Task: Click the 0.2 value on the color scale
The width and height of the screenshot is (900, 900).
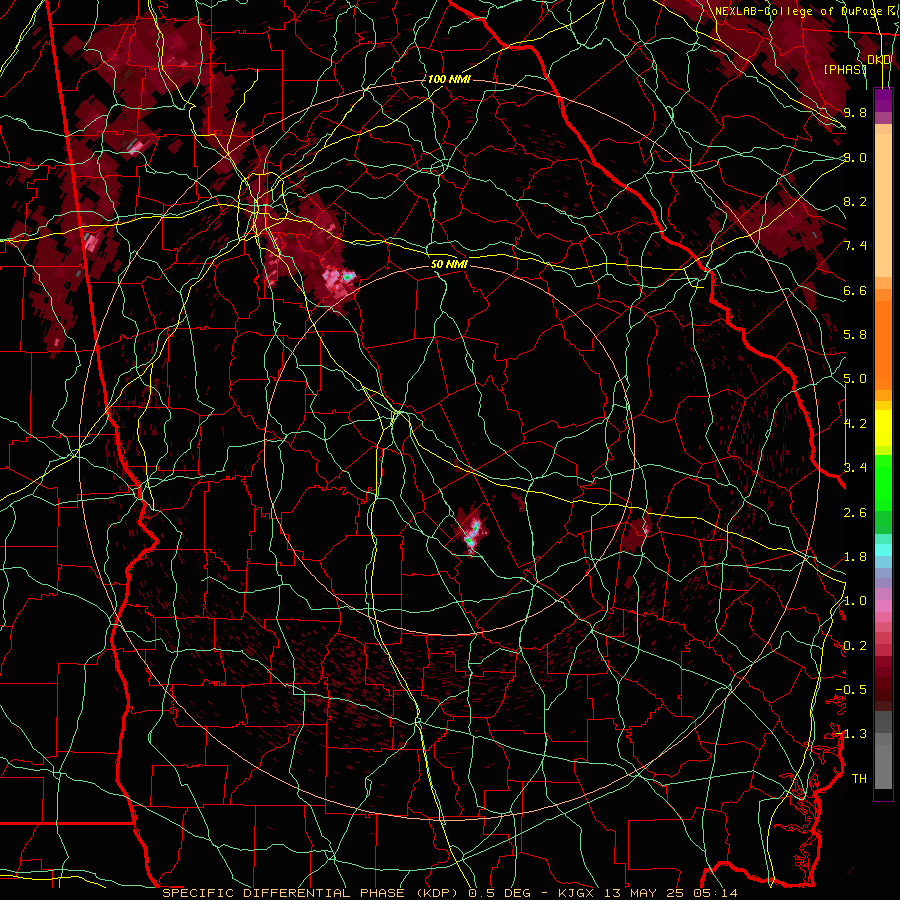Action: (855, 646)
